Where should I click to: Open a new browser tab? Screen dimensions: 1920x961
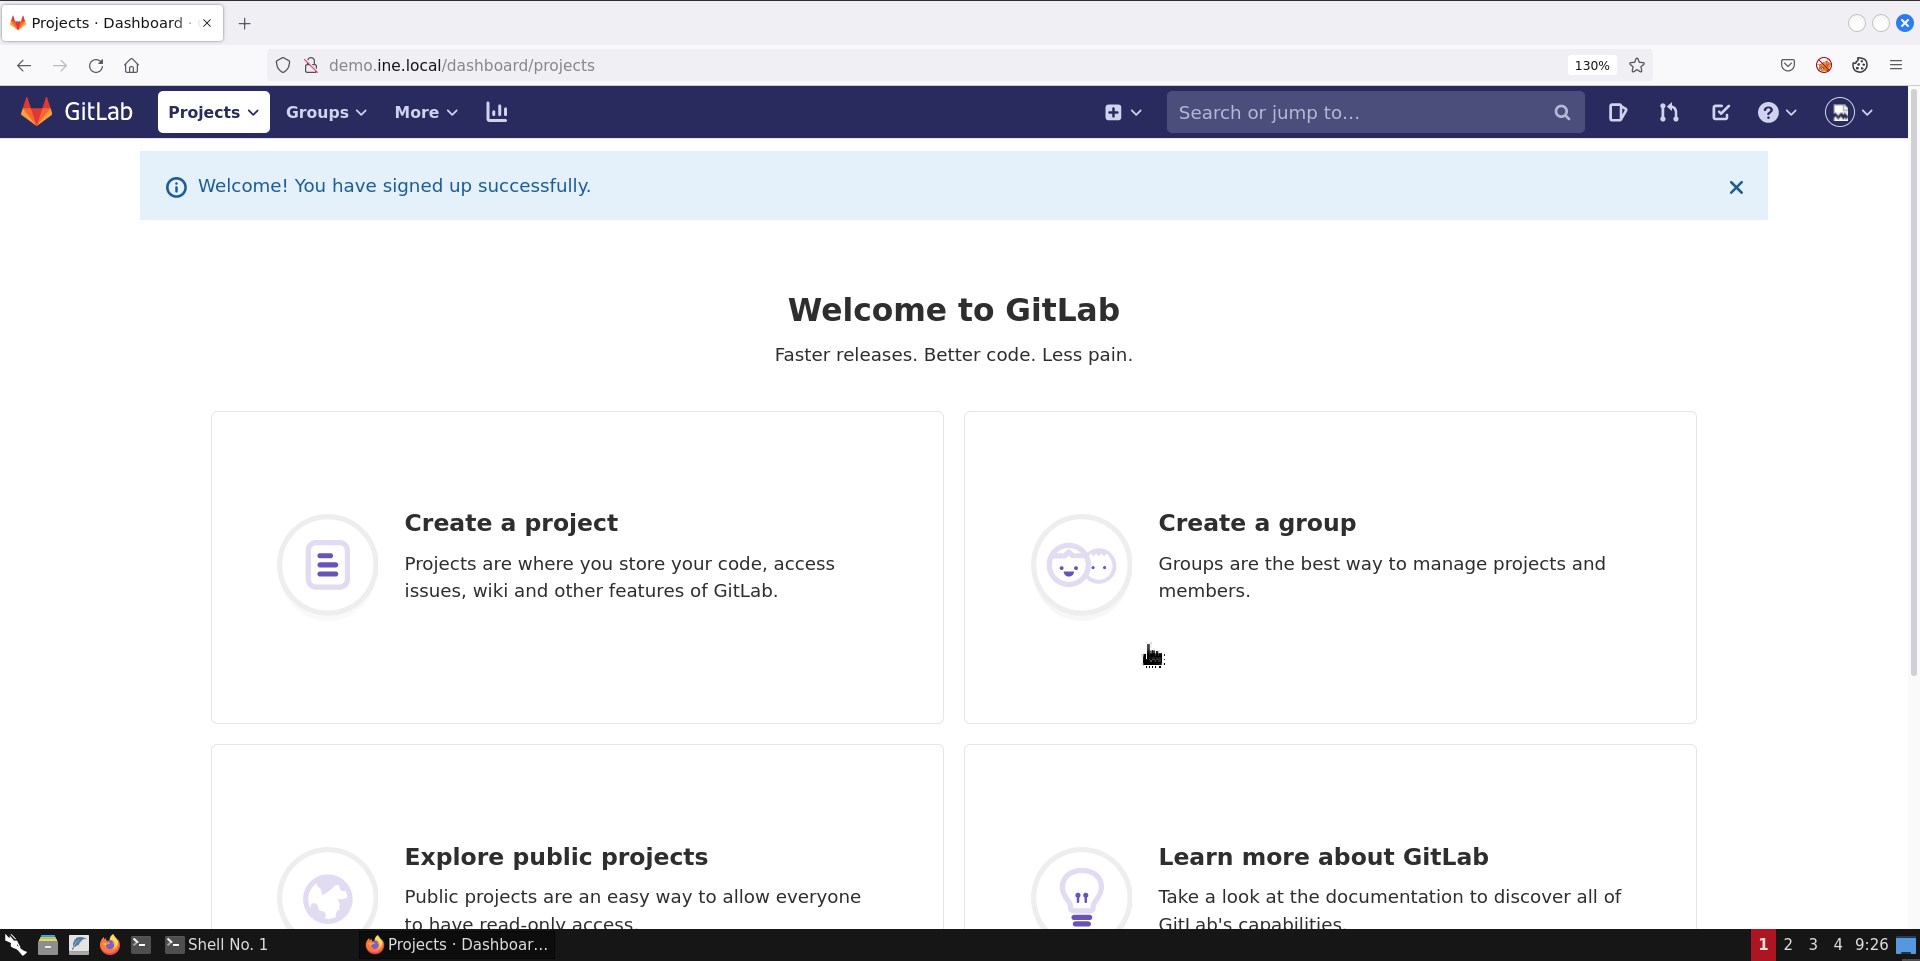[245, 23]
